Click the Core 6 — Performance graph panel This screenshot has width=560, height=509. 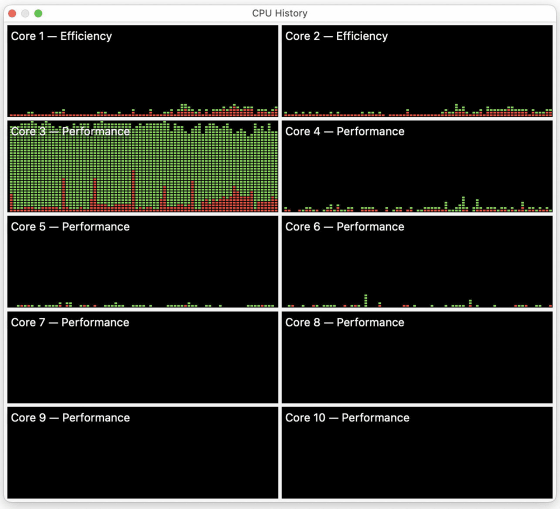tap(417, 261)
